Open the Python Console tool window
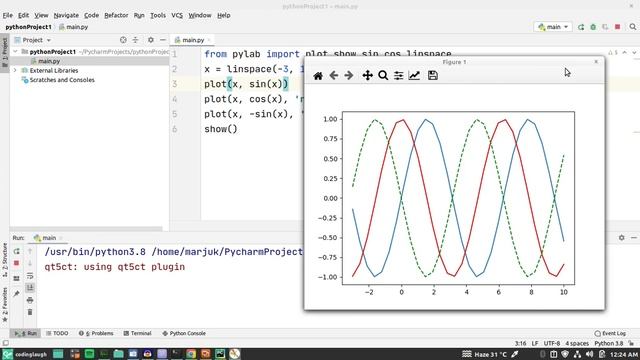Screen dimensions: 640x360 click(x=184, y=333)
